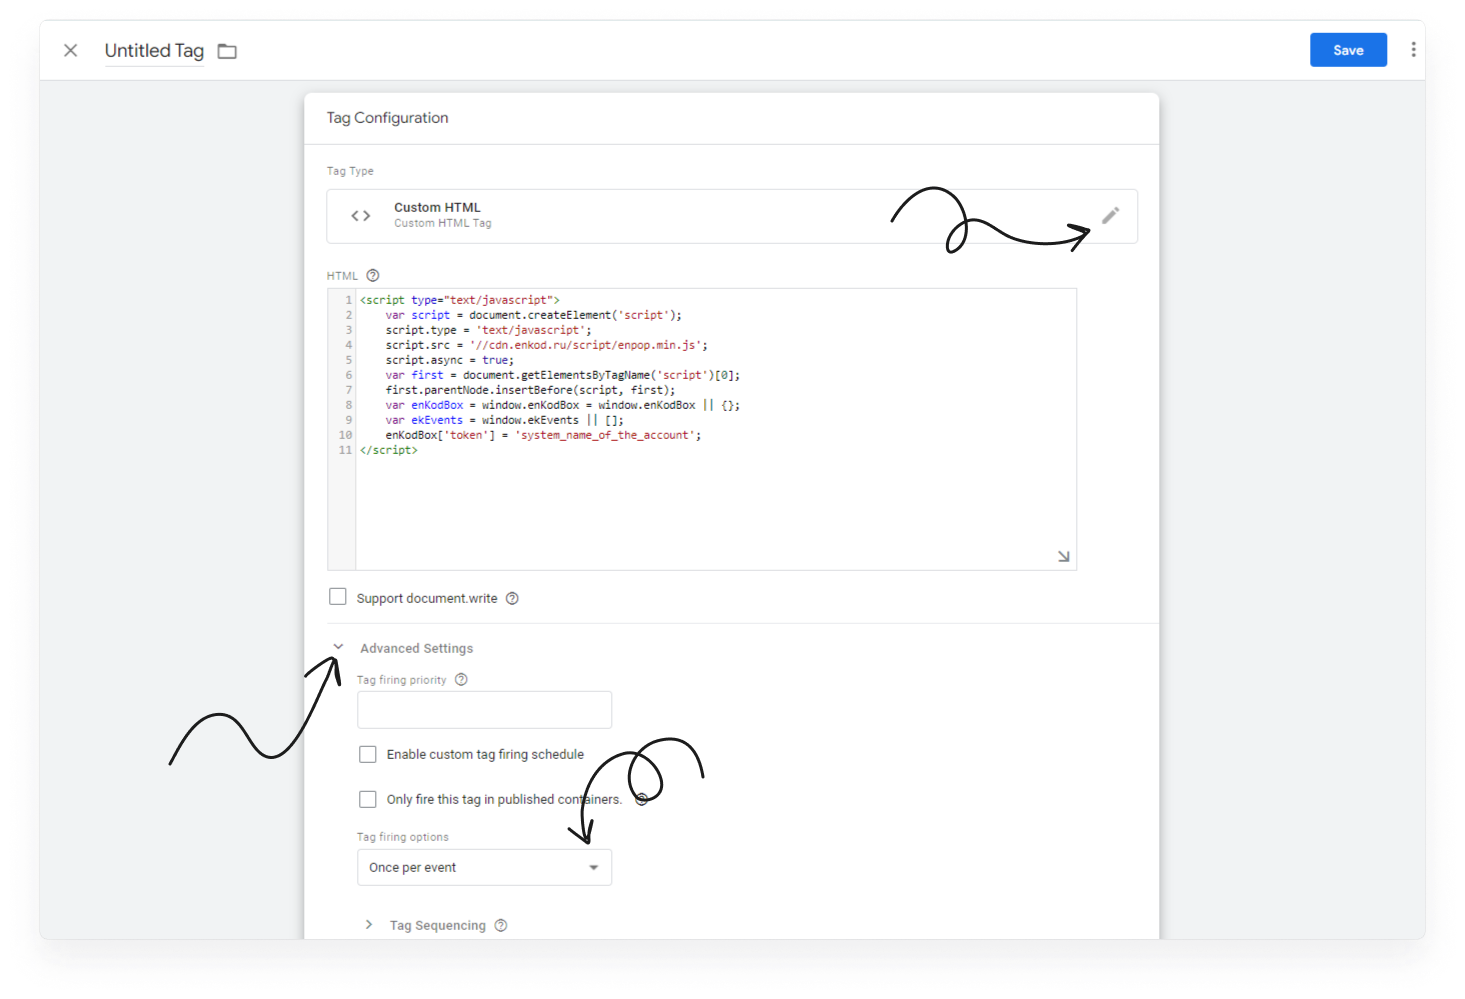Click code line with 'system_name_of_the_account'
Screen dimensions: 1465x999
pyautogui.click(x=543, y=435)
